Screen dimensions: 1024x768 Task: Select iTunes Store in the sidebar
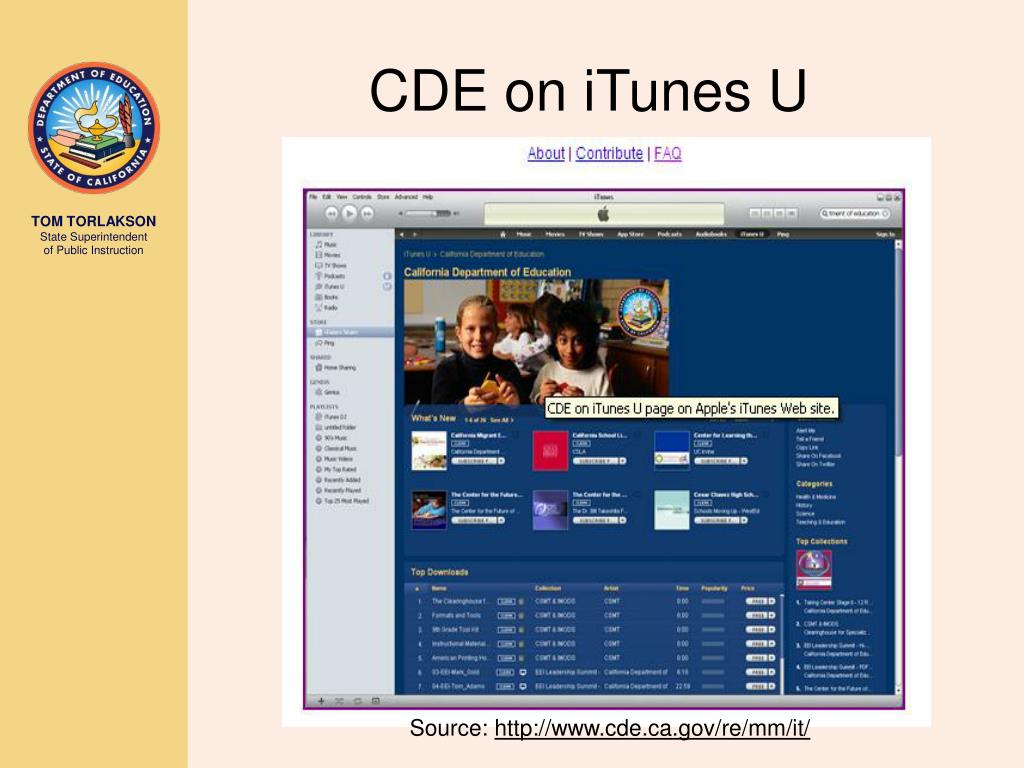coord(350,332)
